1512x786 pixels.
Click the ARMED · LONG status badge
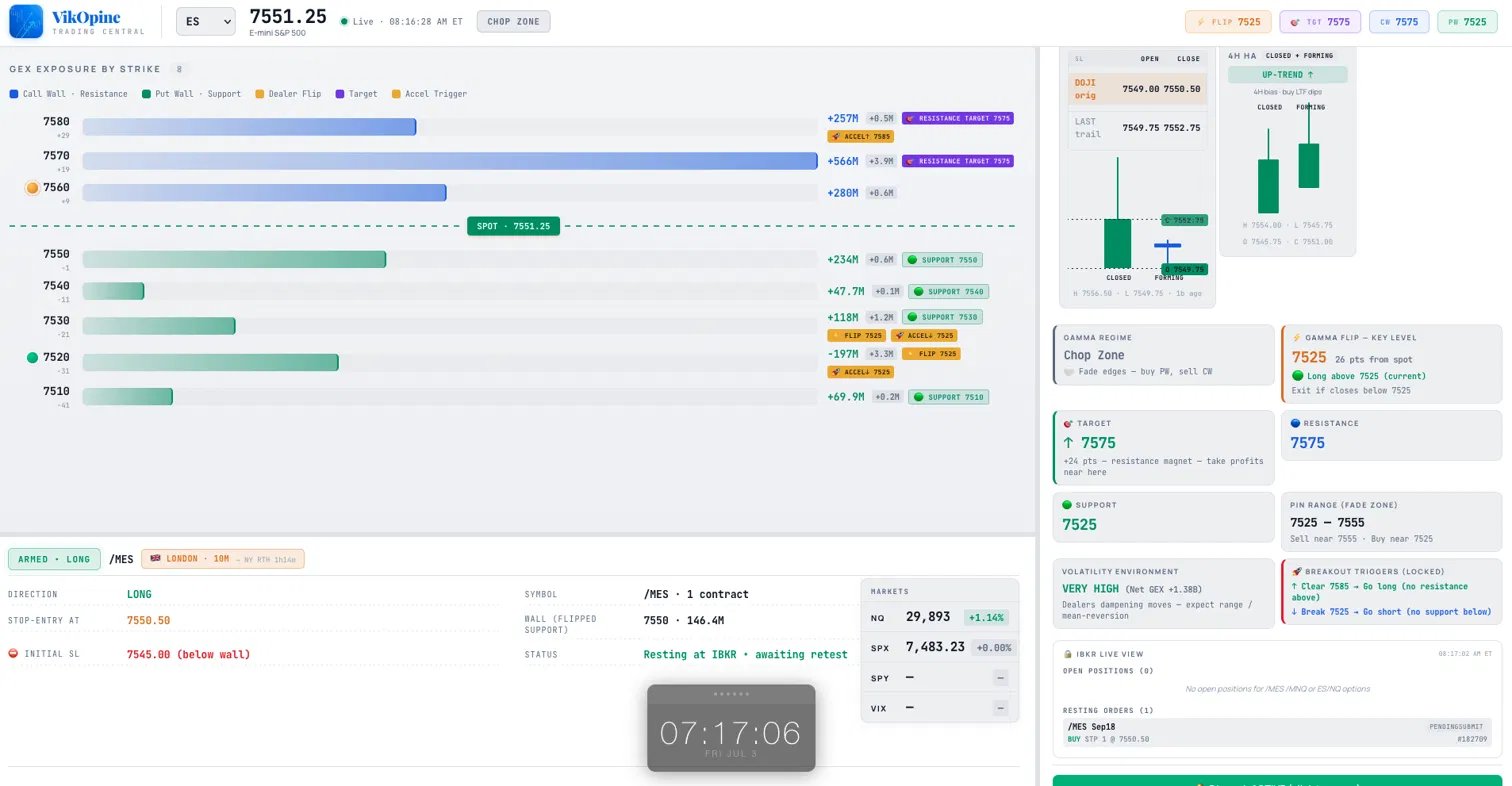54,559
